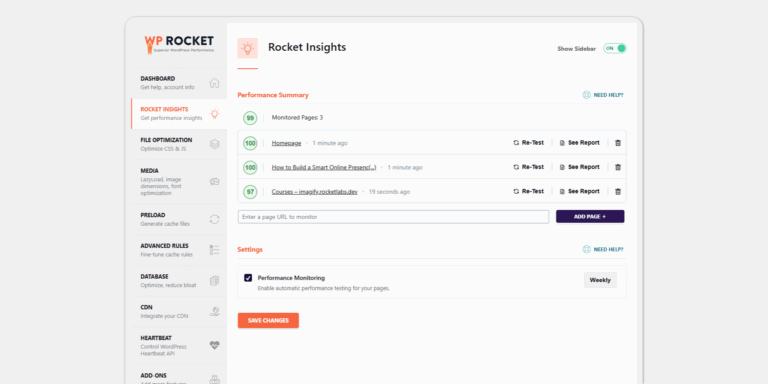The width and height of the screenshot is (768, 384).
Task: Re-Test the Courses page
Action: 528,192
